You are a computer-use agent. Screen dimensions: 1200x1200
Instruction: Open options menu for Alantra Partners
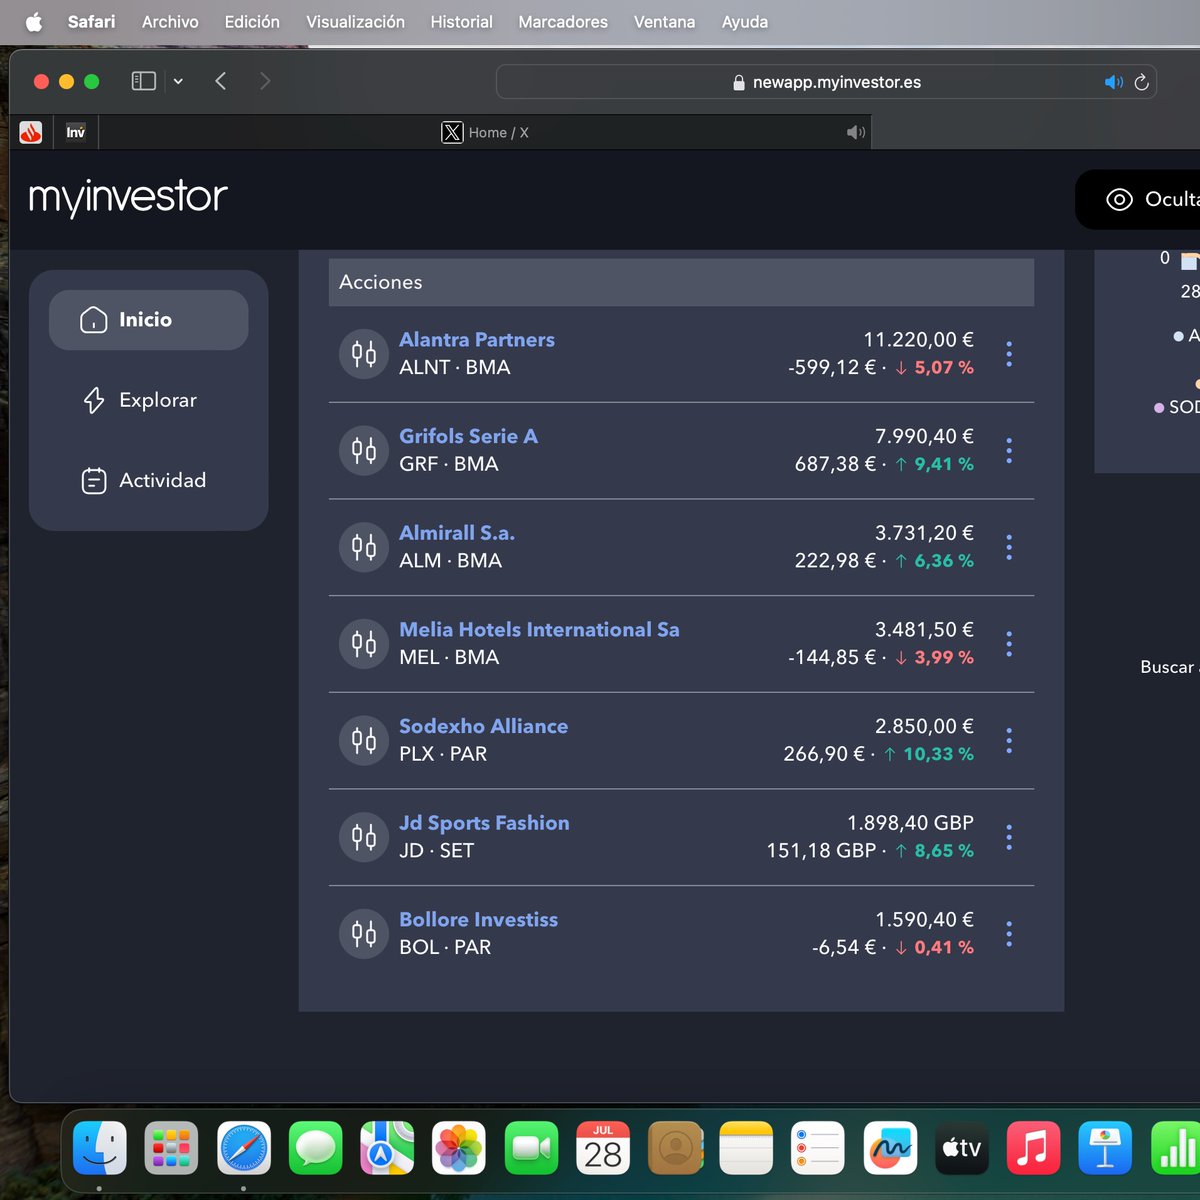click(1009, 354)
